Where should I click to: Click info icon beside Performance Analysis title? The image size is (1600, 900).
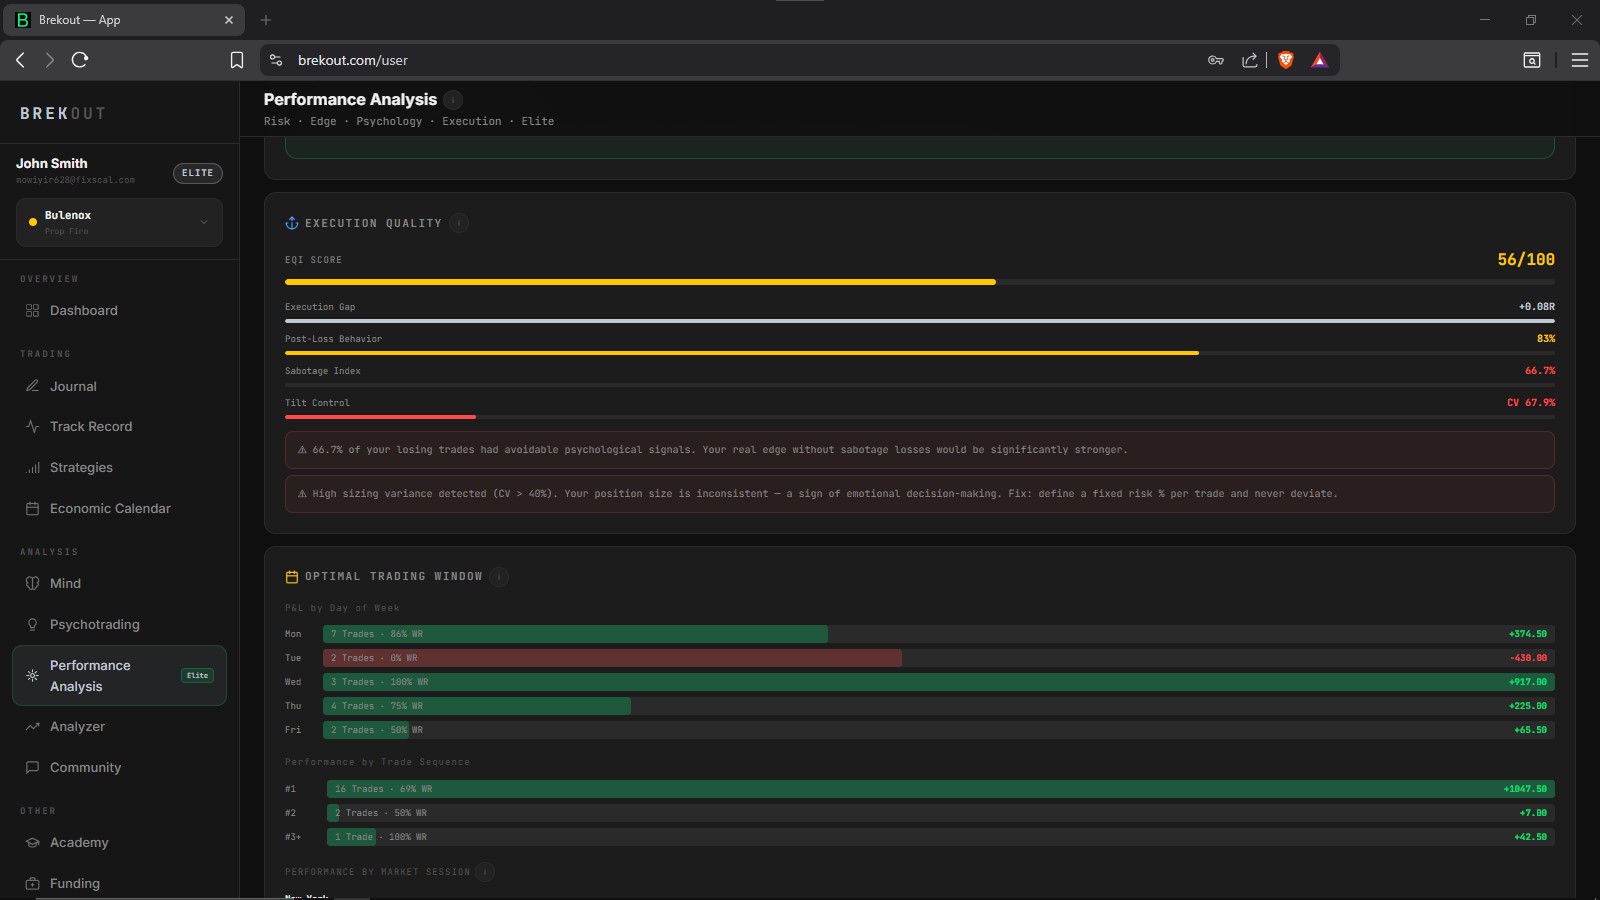click(x=453, y=100)
